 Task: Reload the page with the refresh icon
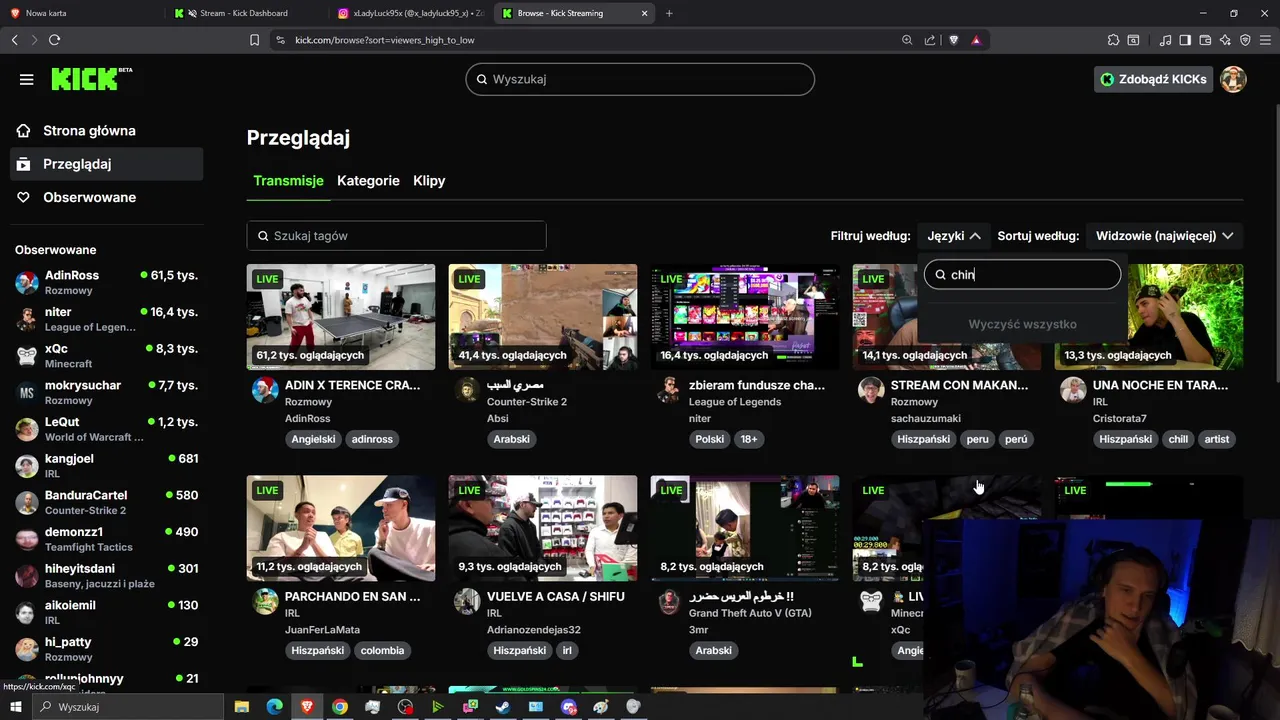click(x=54, y=40)
